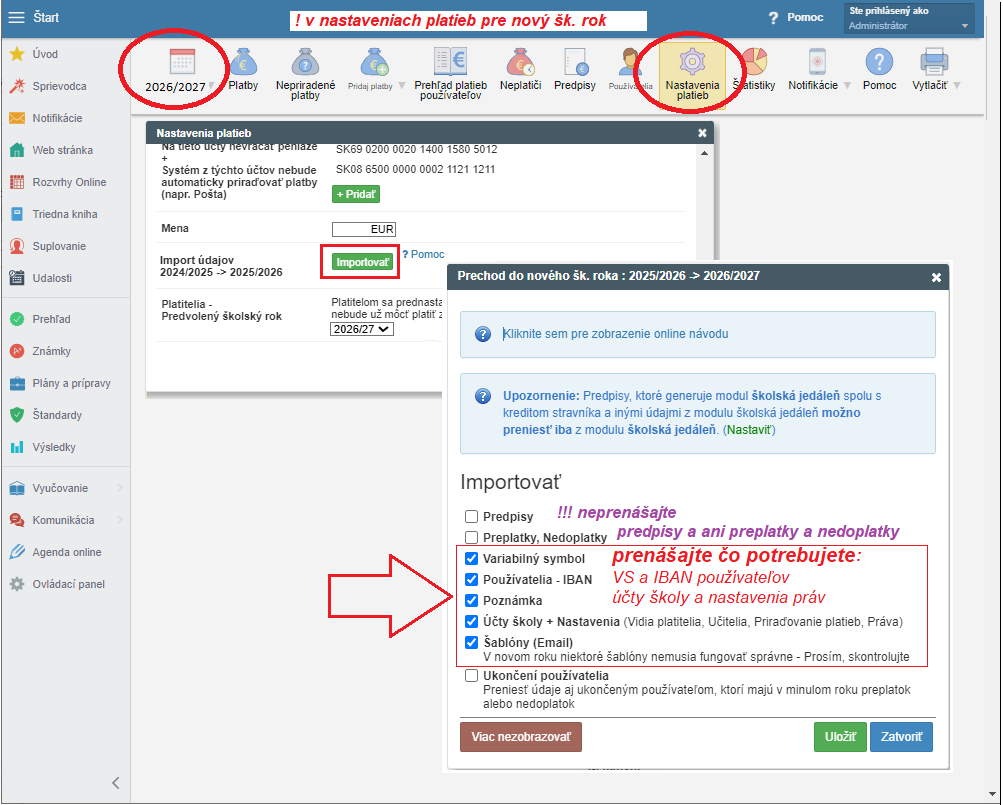
Task: Enable the Predpisy import checkbox
Action: [471, 516]
